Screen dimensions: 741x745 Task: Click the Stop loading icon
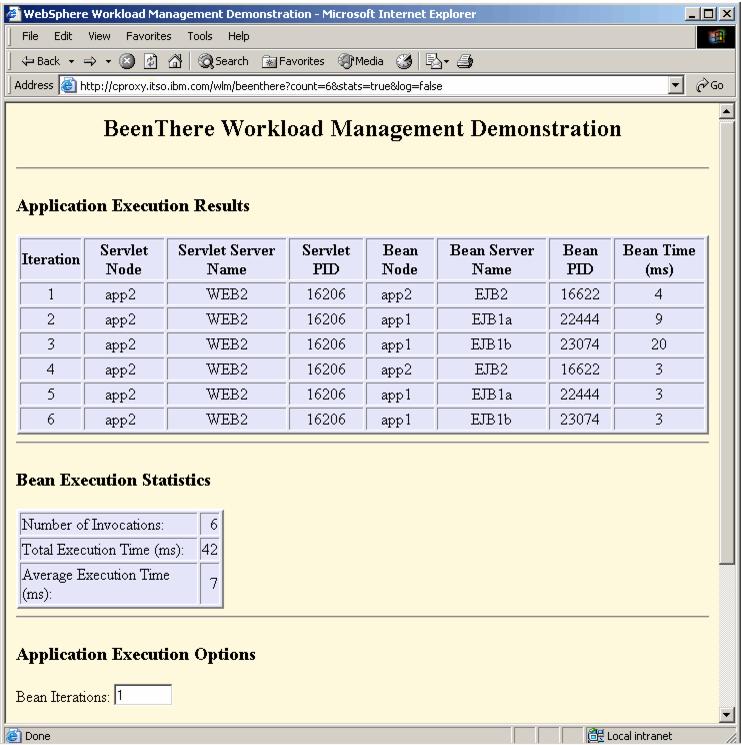[x=127, y=61]
